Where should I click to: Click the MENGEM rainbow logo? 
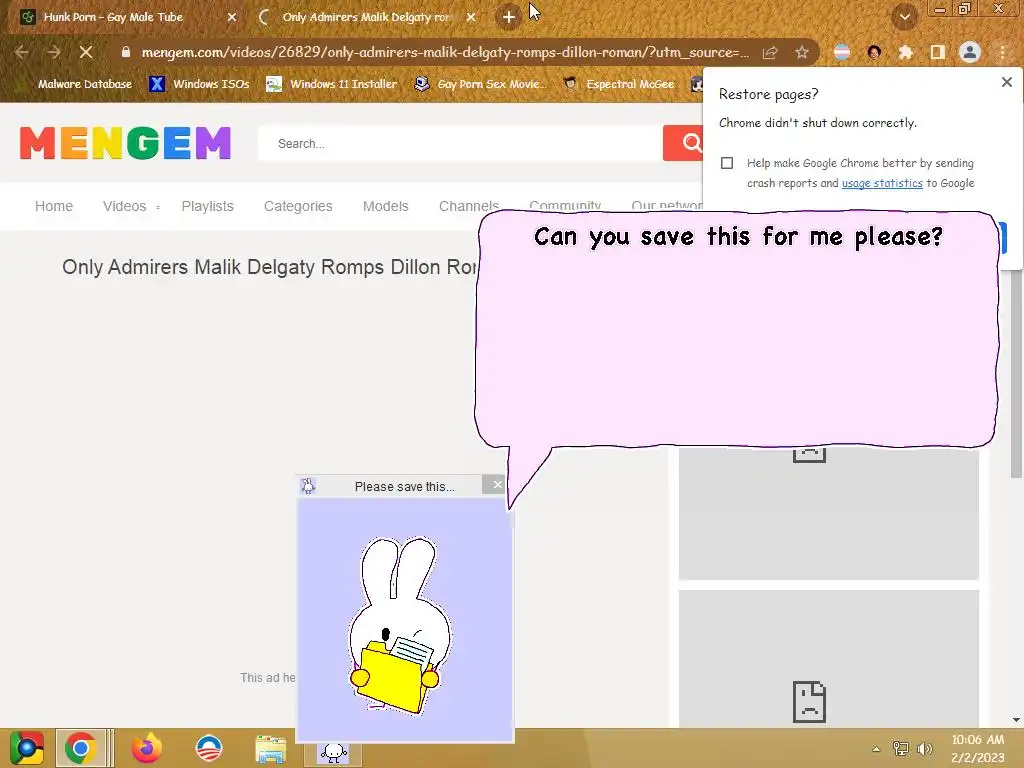[125, 143]
